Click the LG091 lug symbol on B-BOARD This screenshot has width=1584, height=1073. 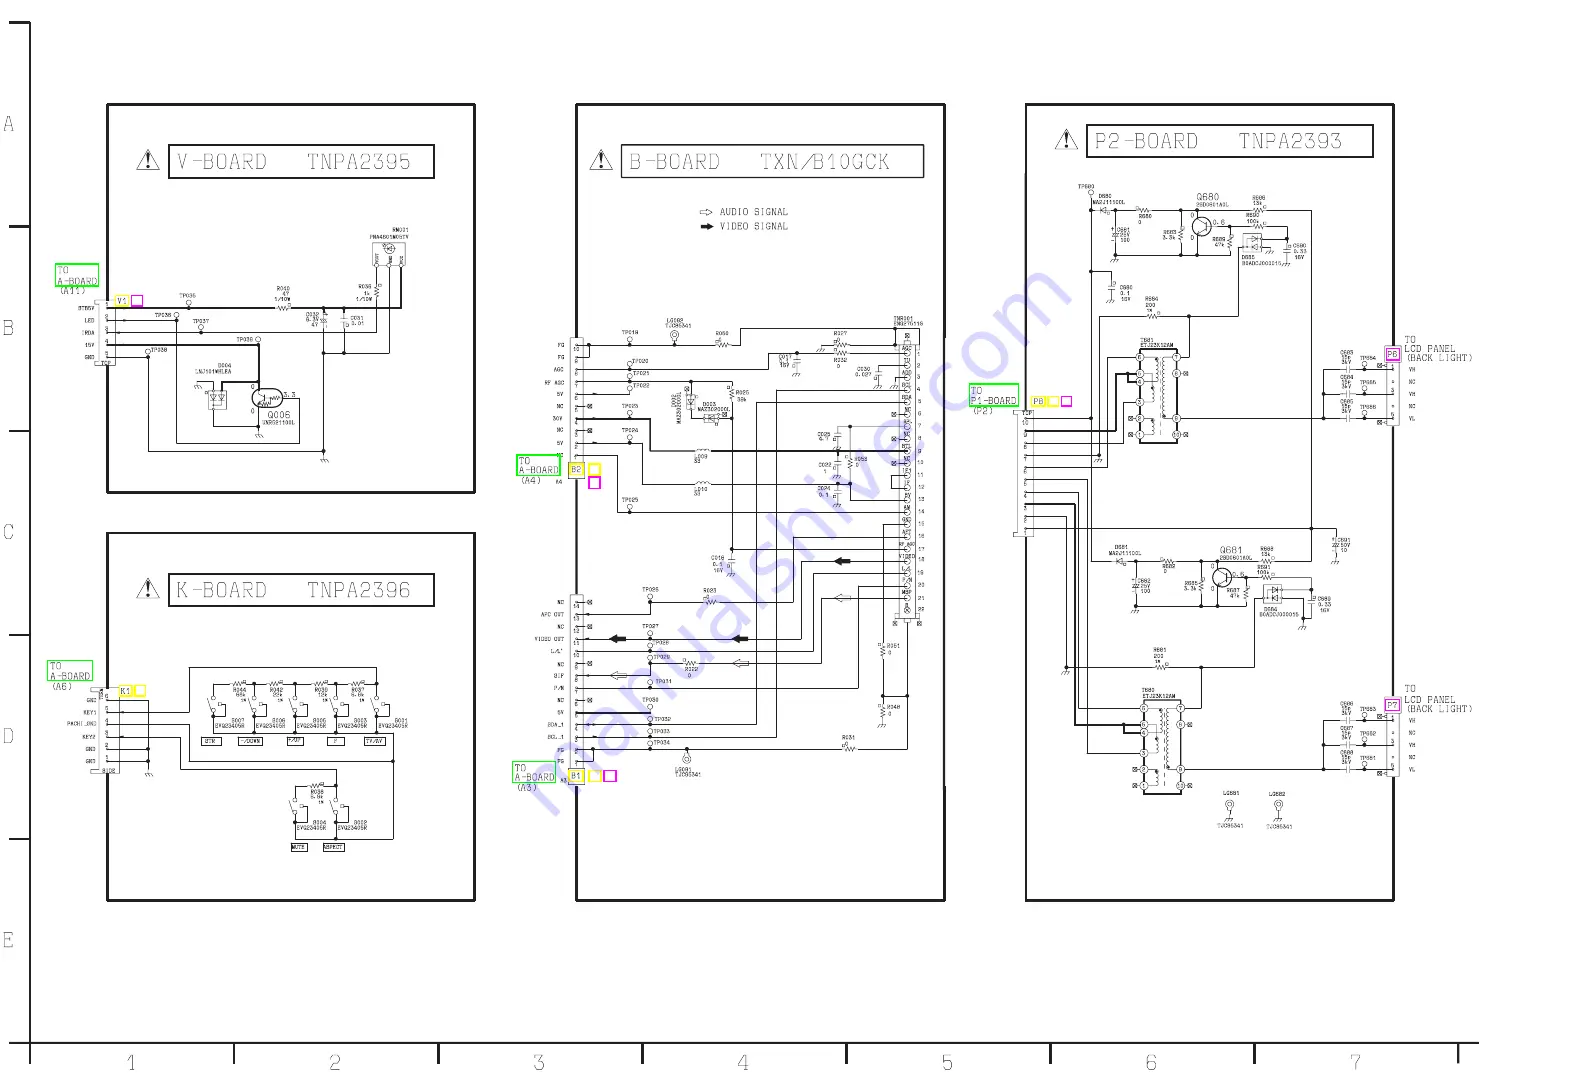pos(685,760)
